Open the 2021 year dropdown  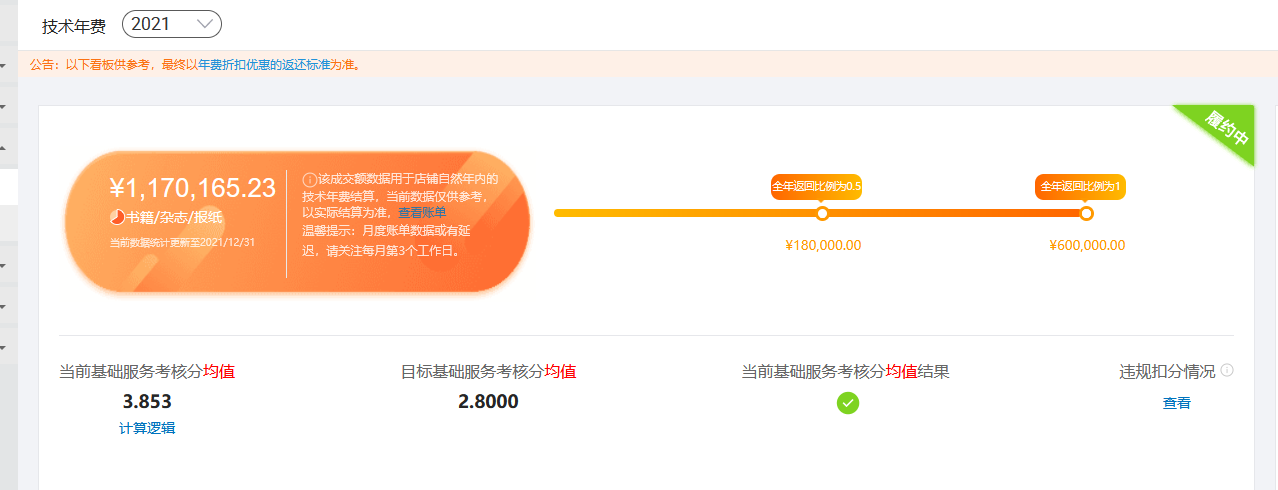[172, 24]
